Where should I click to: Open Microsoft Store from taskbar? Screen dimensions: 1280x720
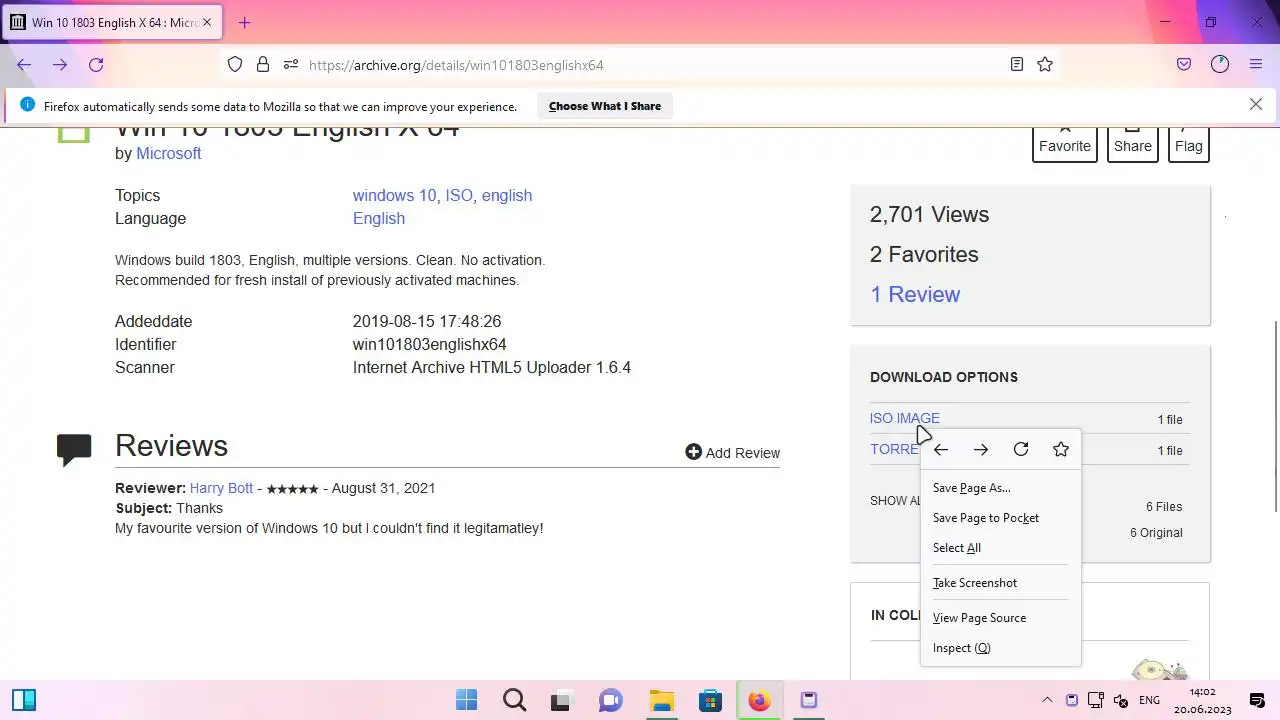pos(710,700)
